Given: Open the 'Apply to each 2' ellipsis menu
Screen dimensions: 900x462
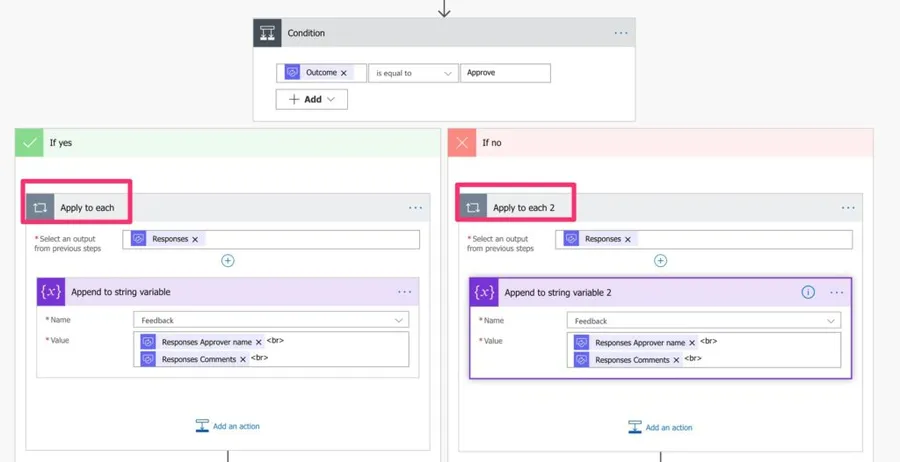Looking at the screenshot, I should point(848,208).
